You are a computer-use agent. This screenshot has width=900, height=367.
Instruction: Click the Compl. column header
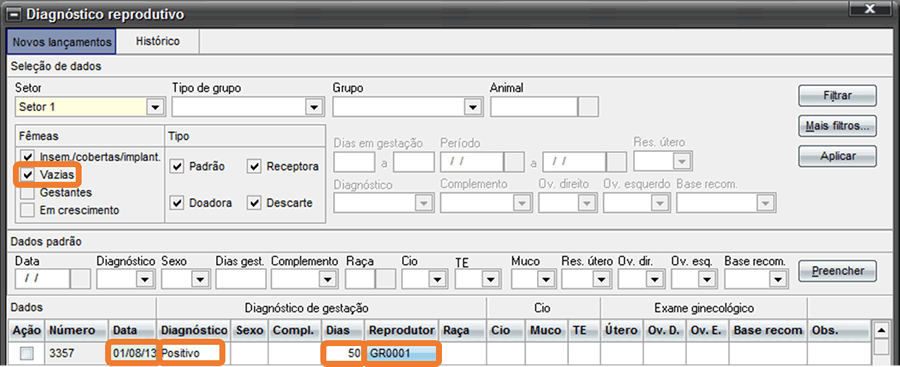(293, 330)
